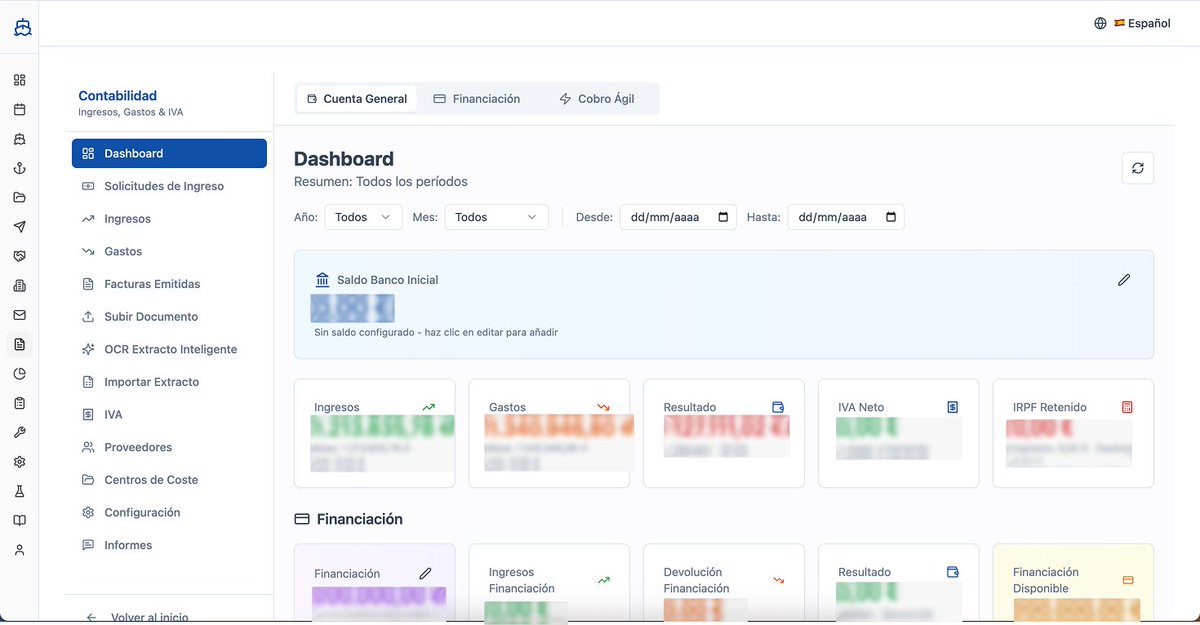Image resolution: width=1200 pixels, height=625 pixels.
Task: Click the 'Resumen: Todos los períodos' text
Action: point(381,182)
